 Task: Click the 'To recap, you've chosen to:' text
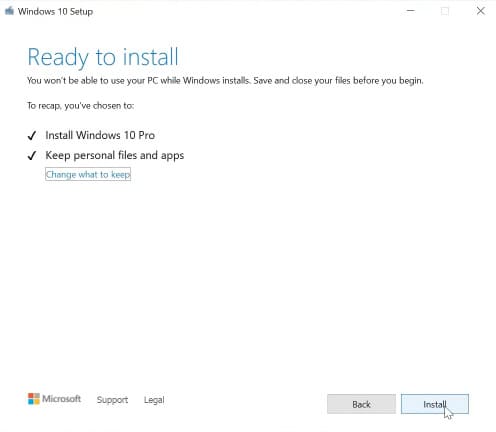tap(80, 106)
